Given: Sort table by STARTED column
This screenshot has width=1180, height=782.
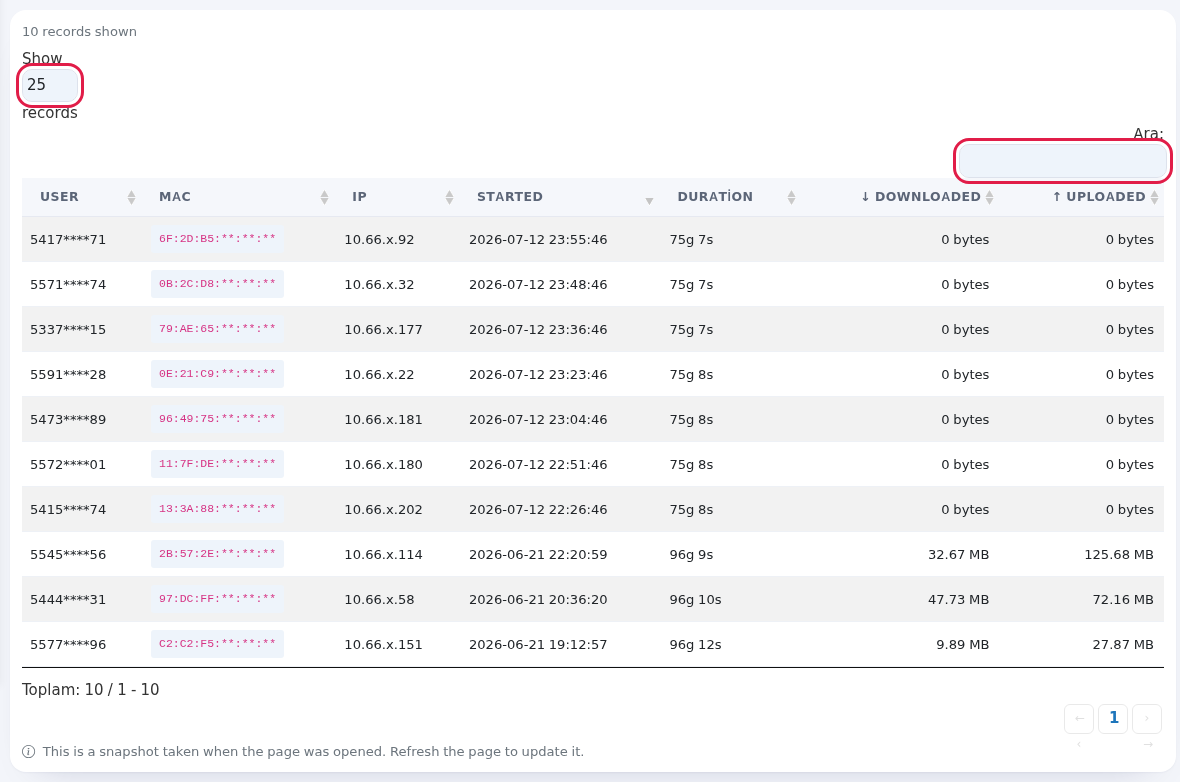Looking at the screenshot, I should [559, 197].
